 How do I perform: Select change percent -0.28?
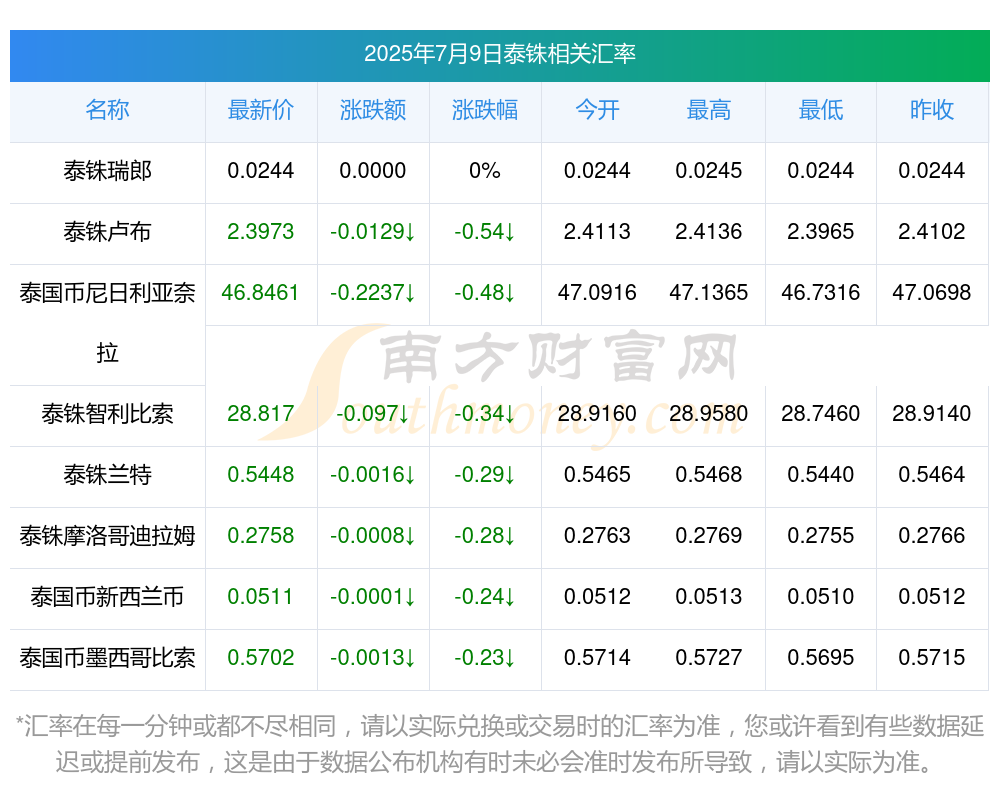tap(485, 535)
